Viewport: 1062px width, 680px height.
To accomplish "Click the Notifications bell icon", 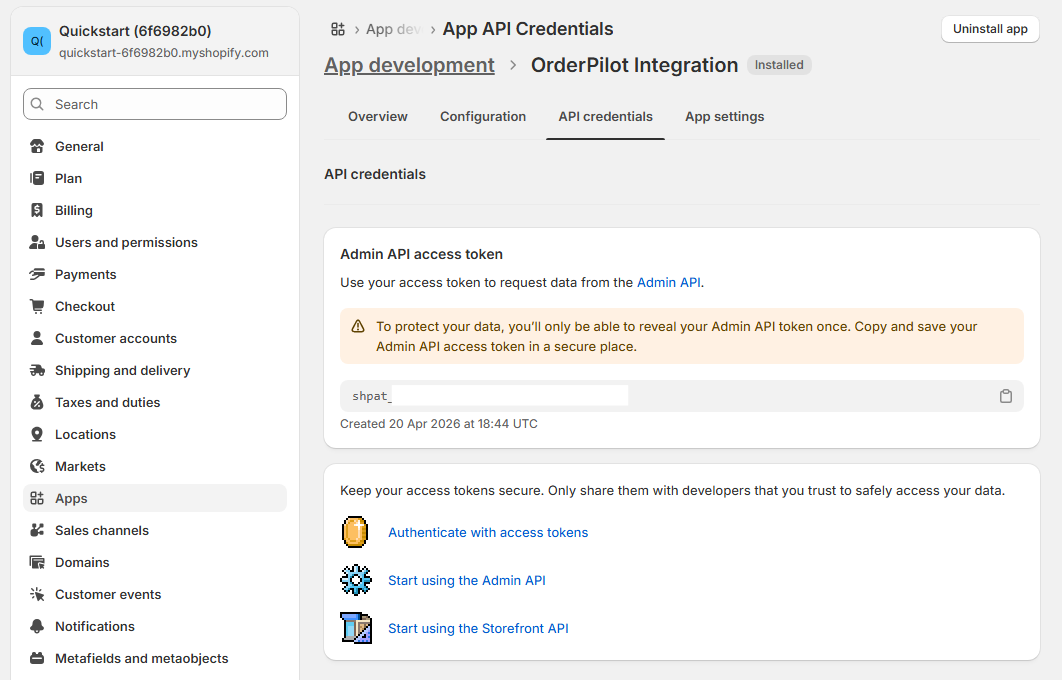I will click(37, 626).
